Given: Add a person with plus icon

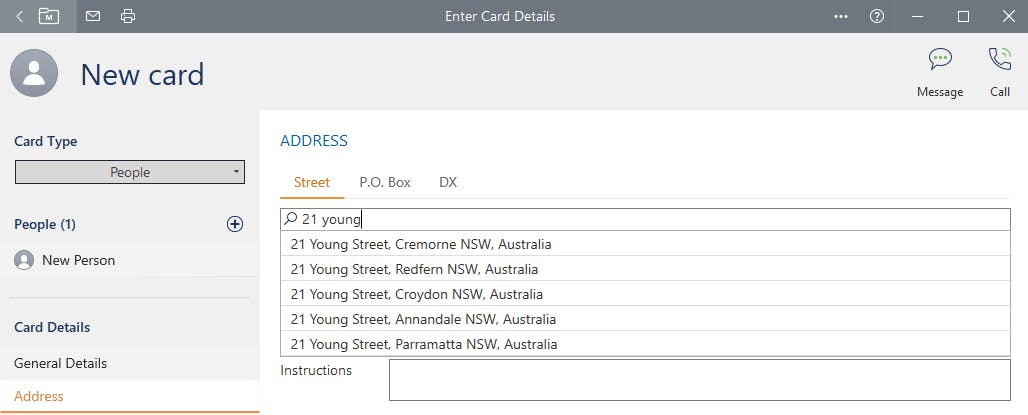Looking at the screenshot, I should pyautogui.click(x=235, y=224).
